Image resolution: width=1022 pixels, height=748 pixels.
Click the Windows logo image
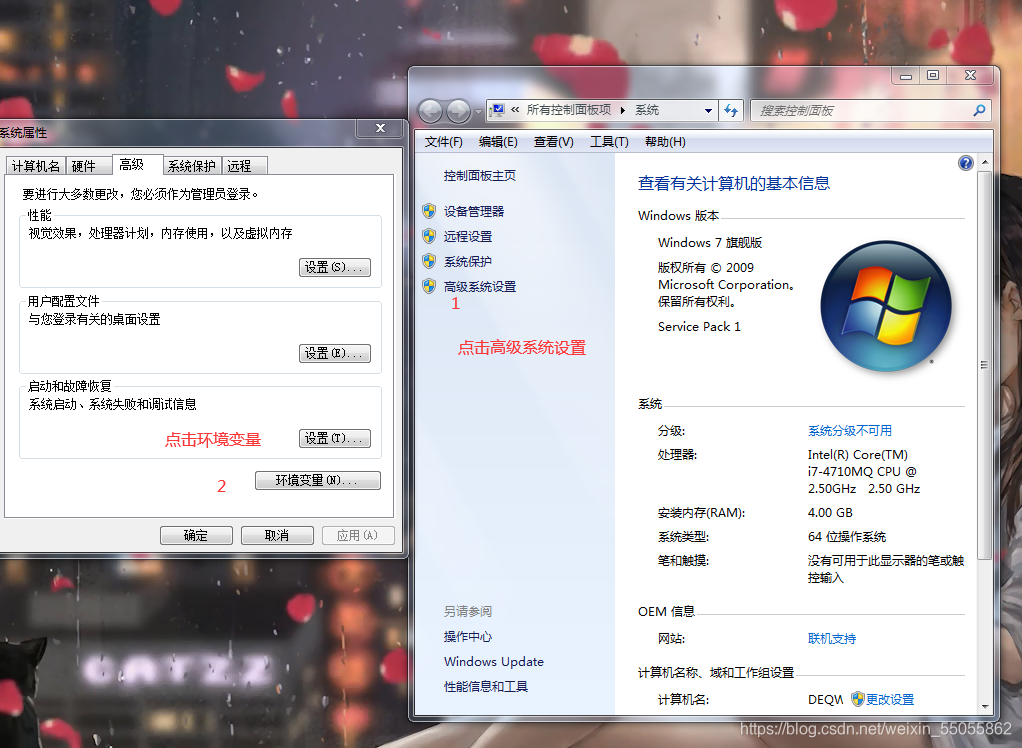pyautogui.click(x=886, y=306)
